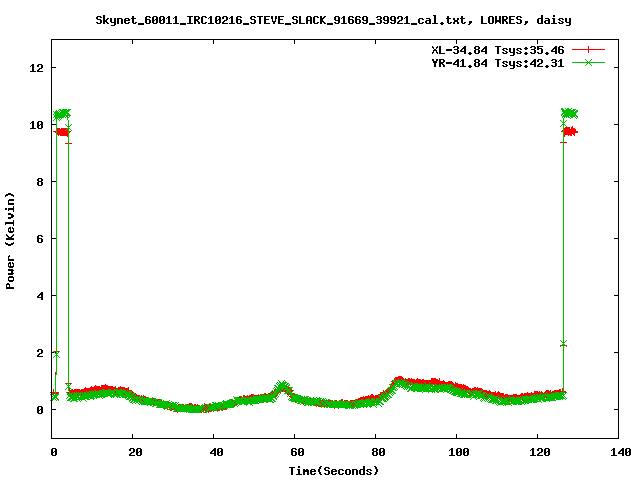Click the small signal peak near 57 seconds
This screenshot has width=640, height=480.
283,388
